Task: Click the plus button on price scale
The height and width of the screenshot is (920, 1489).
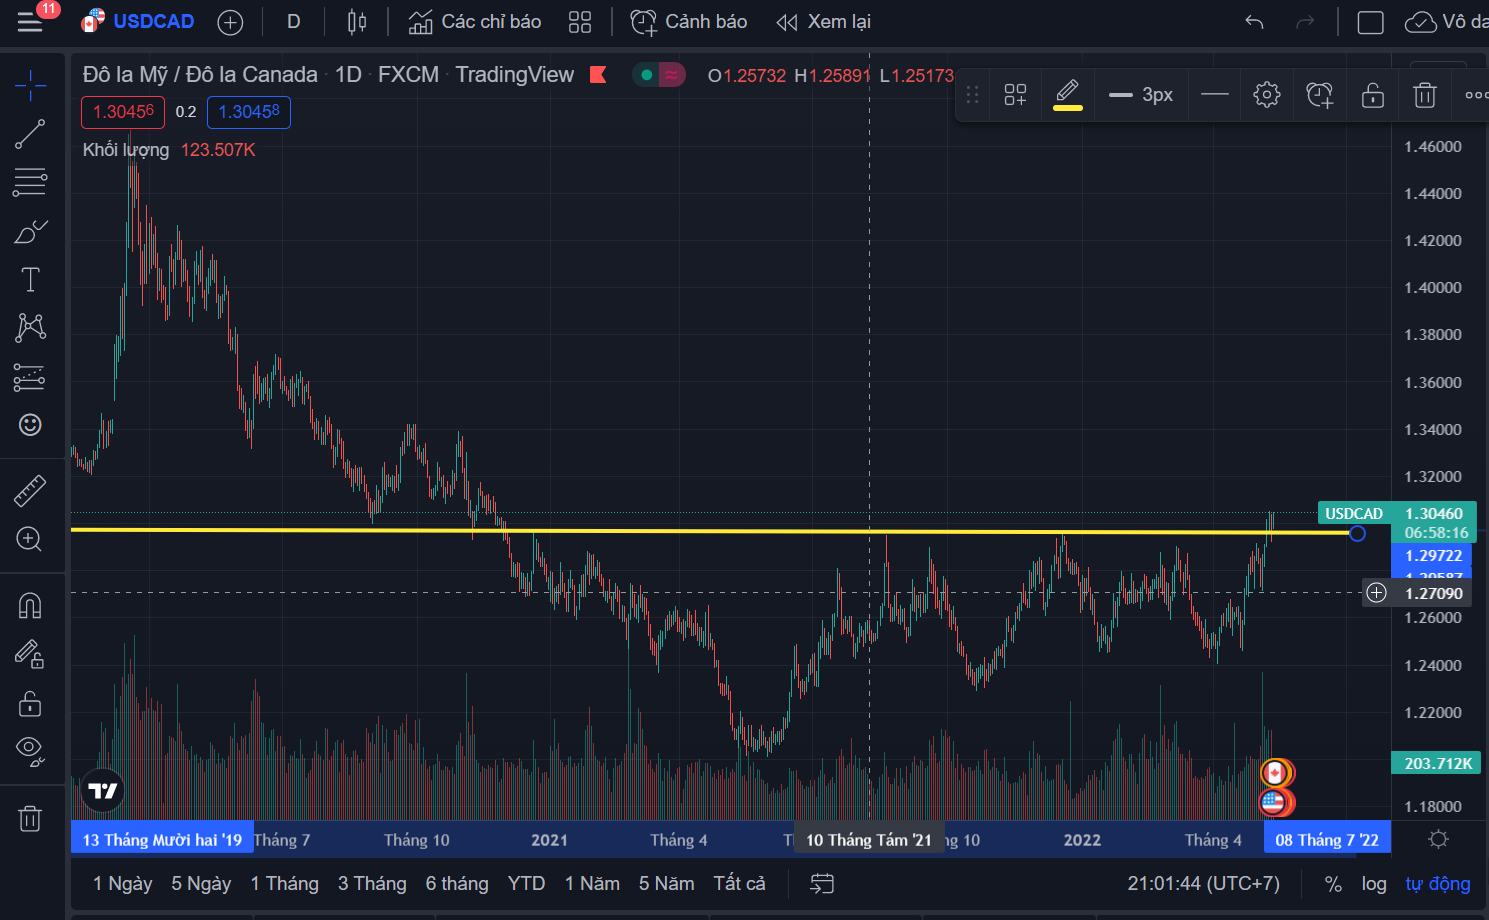Action: (x=1377, y=593)
